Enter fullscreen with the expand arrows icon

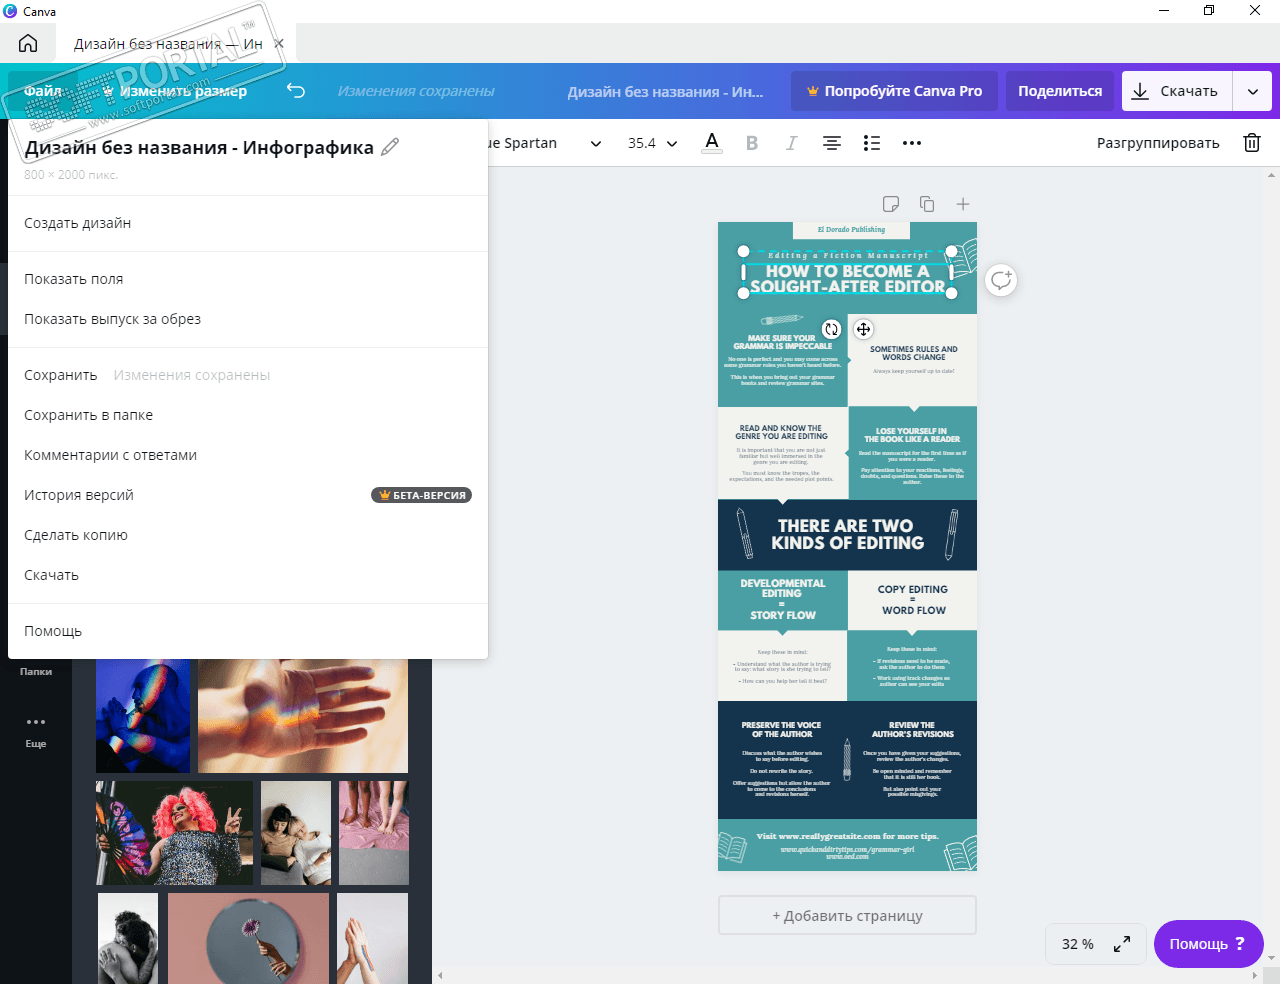pos(1122,944)
